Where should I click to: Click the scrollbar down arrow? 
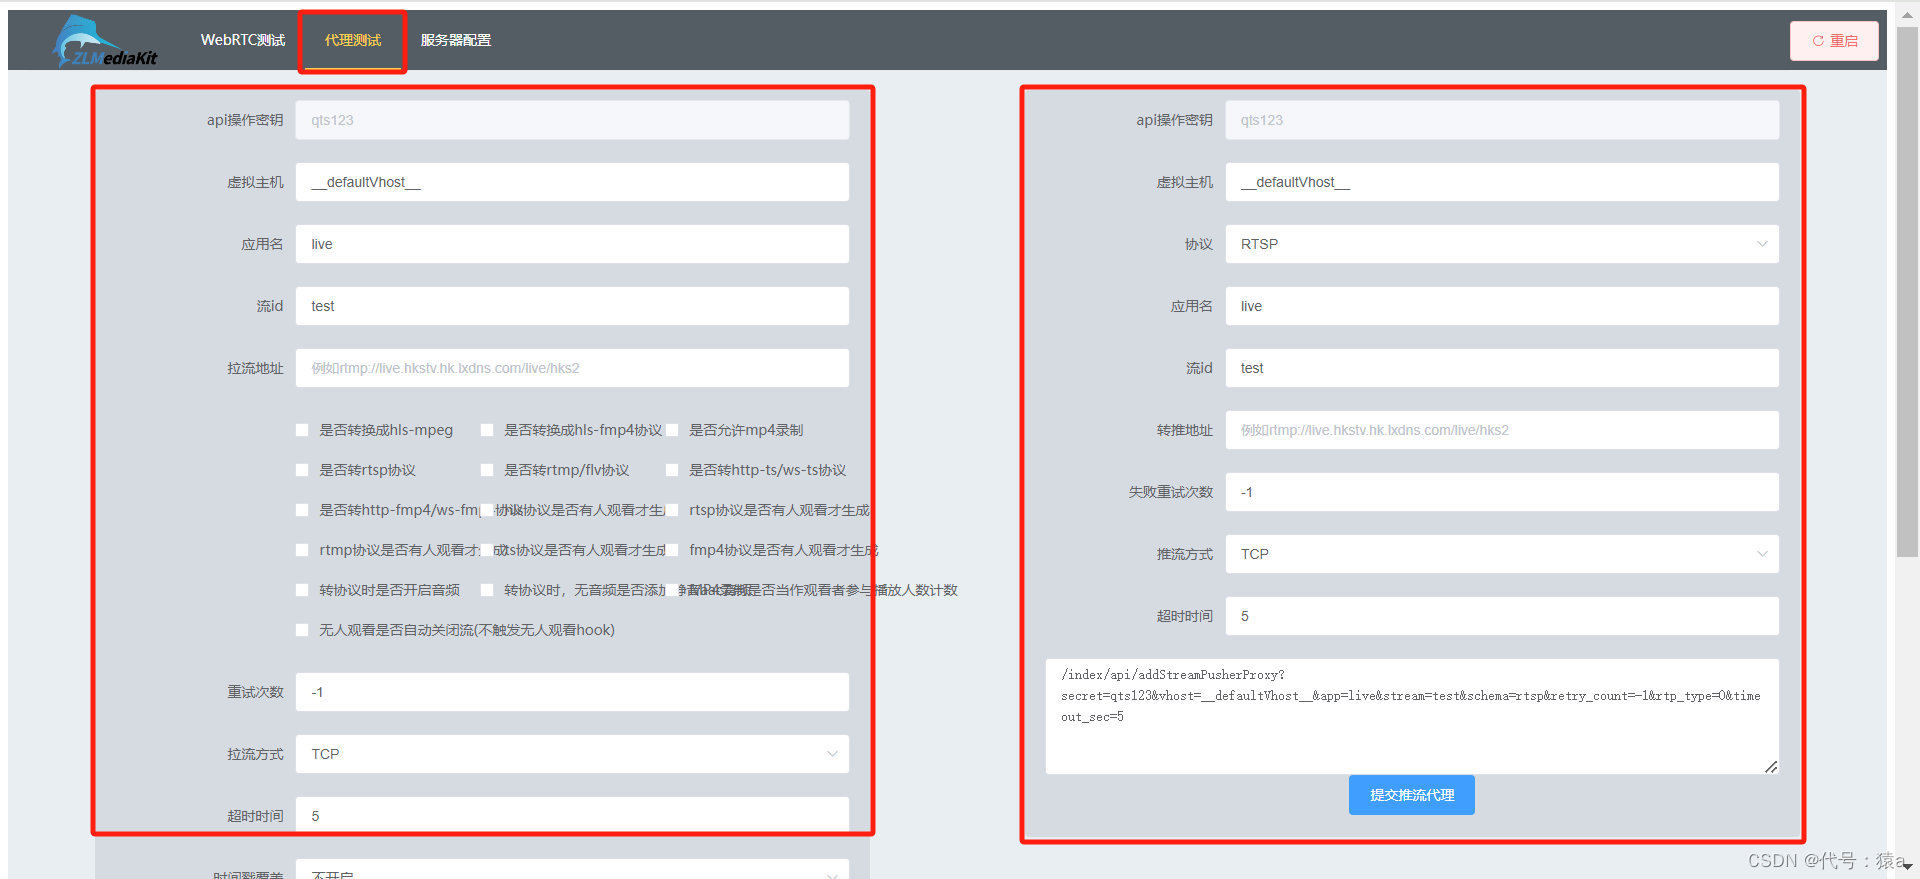coord(1907,867)
